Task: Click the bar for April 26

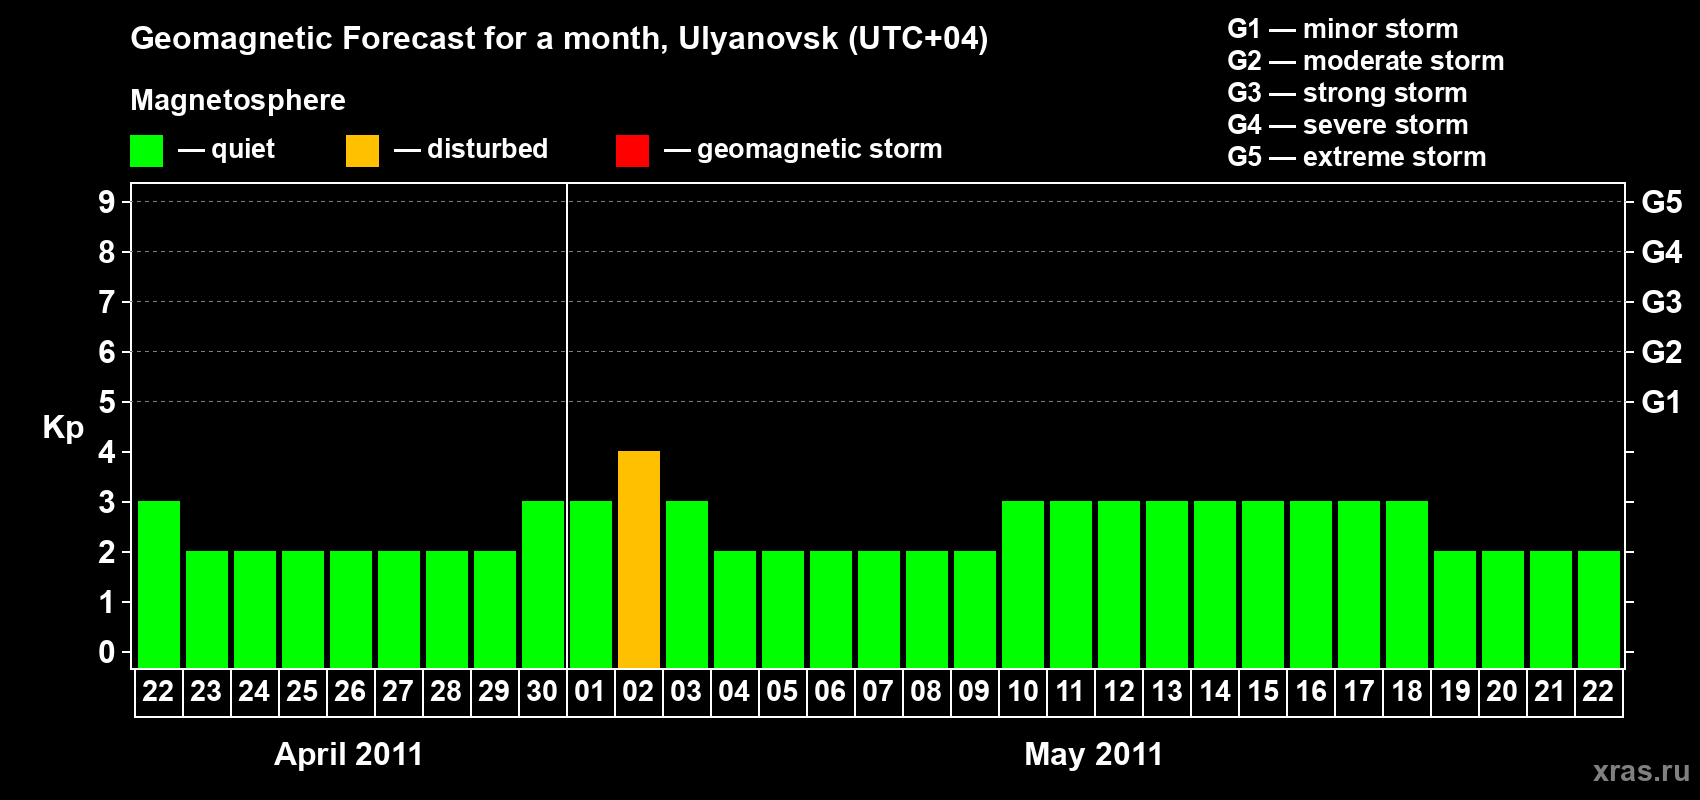Action: pos(351,609)
